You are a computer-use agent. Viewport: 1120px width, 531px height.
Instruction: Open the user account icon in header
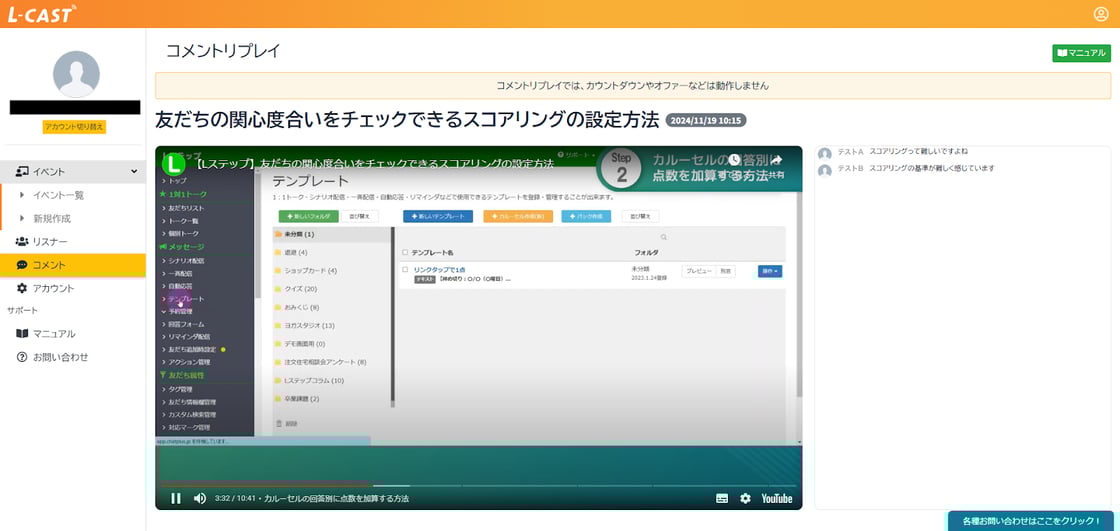1101,14
